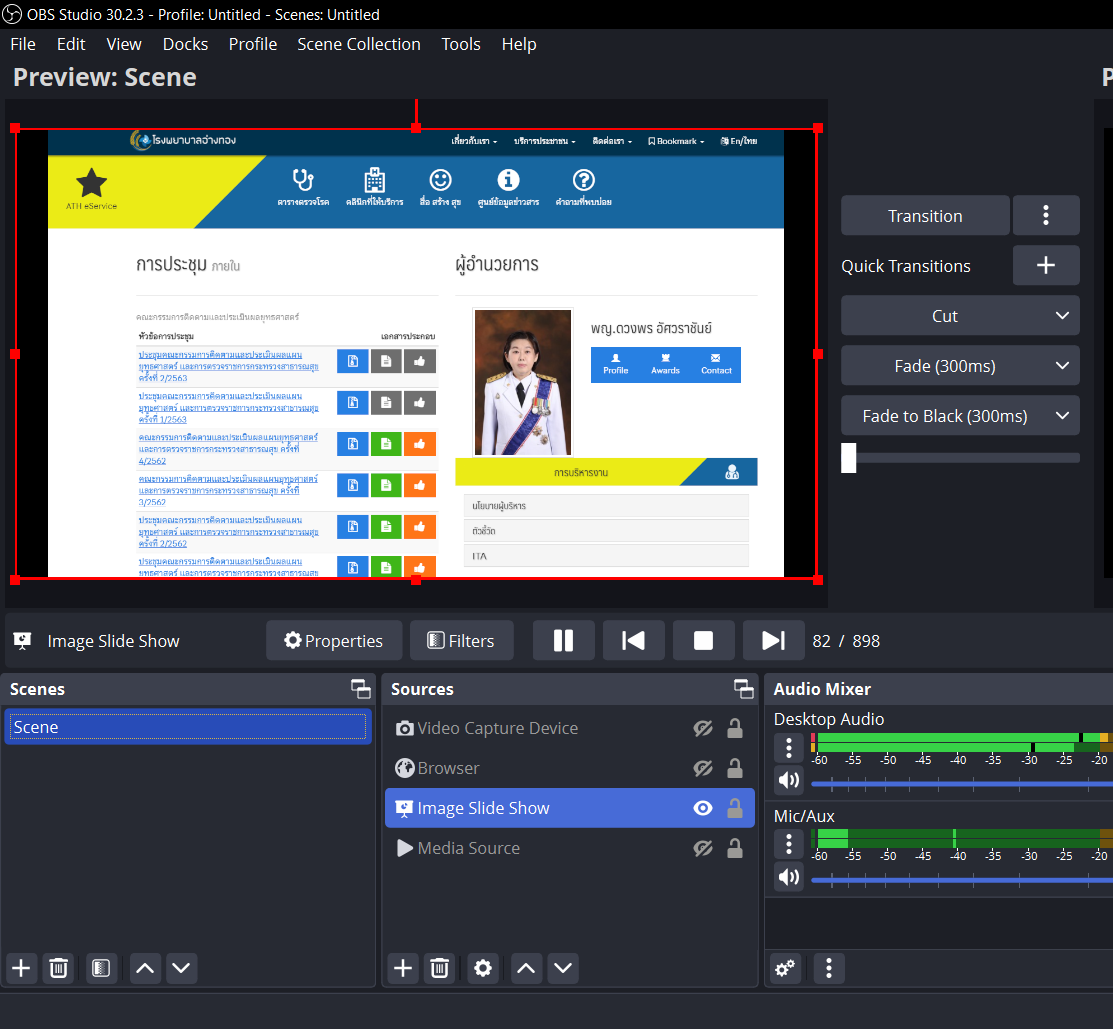Image resolution: width=1113 pixels, height=1029 pixels.
Task: Expand the Fade (300ms) dropdown
Action: click(960, 365)
